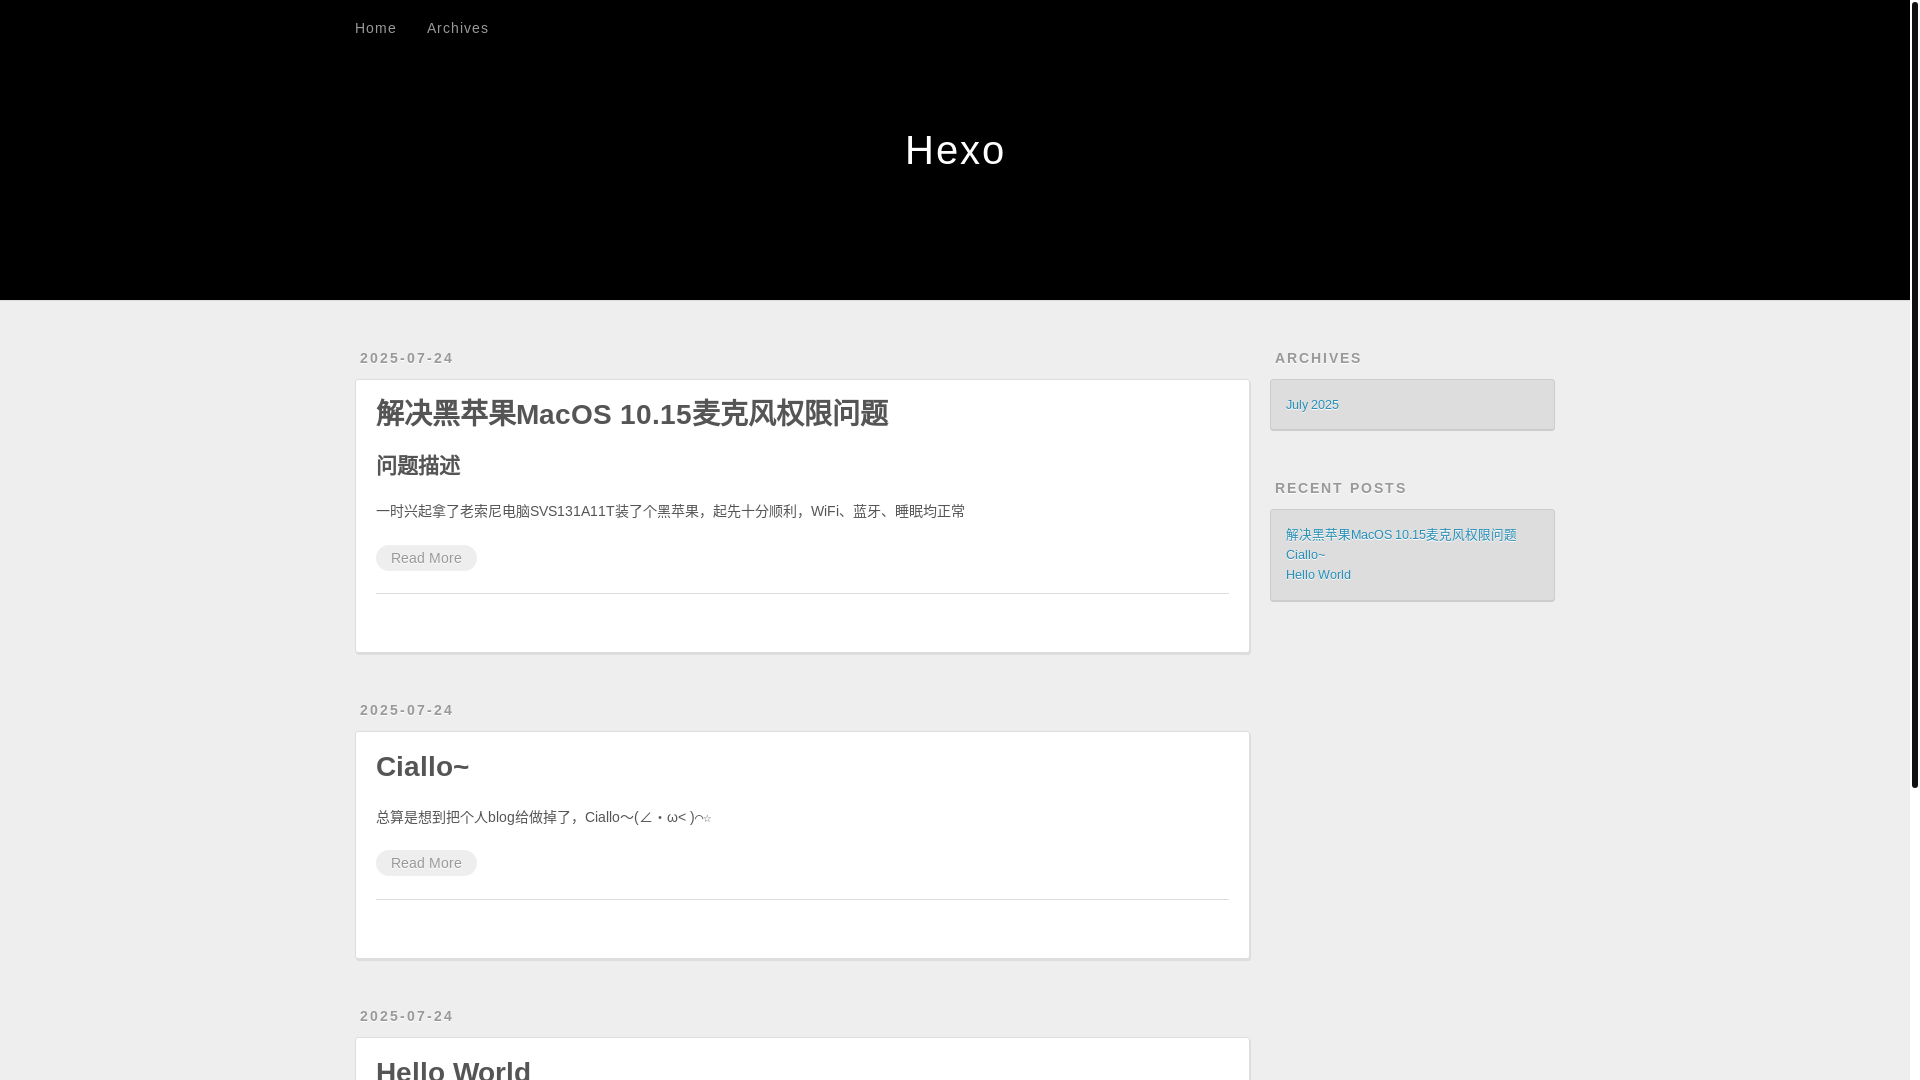Click the date above the Hello World post
The image size is (1920, 1080).
point(407,1016)
